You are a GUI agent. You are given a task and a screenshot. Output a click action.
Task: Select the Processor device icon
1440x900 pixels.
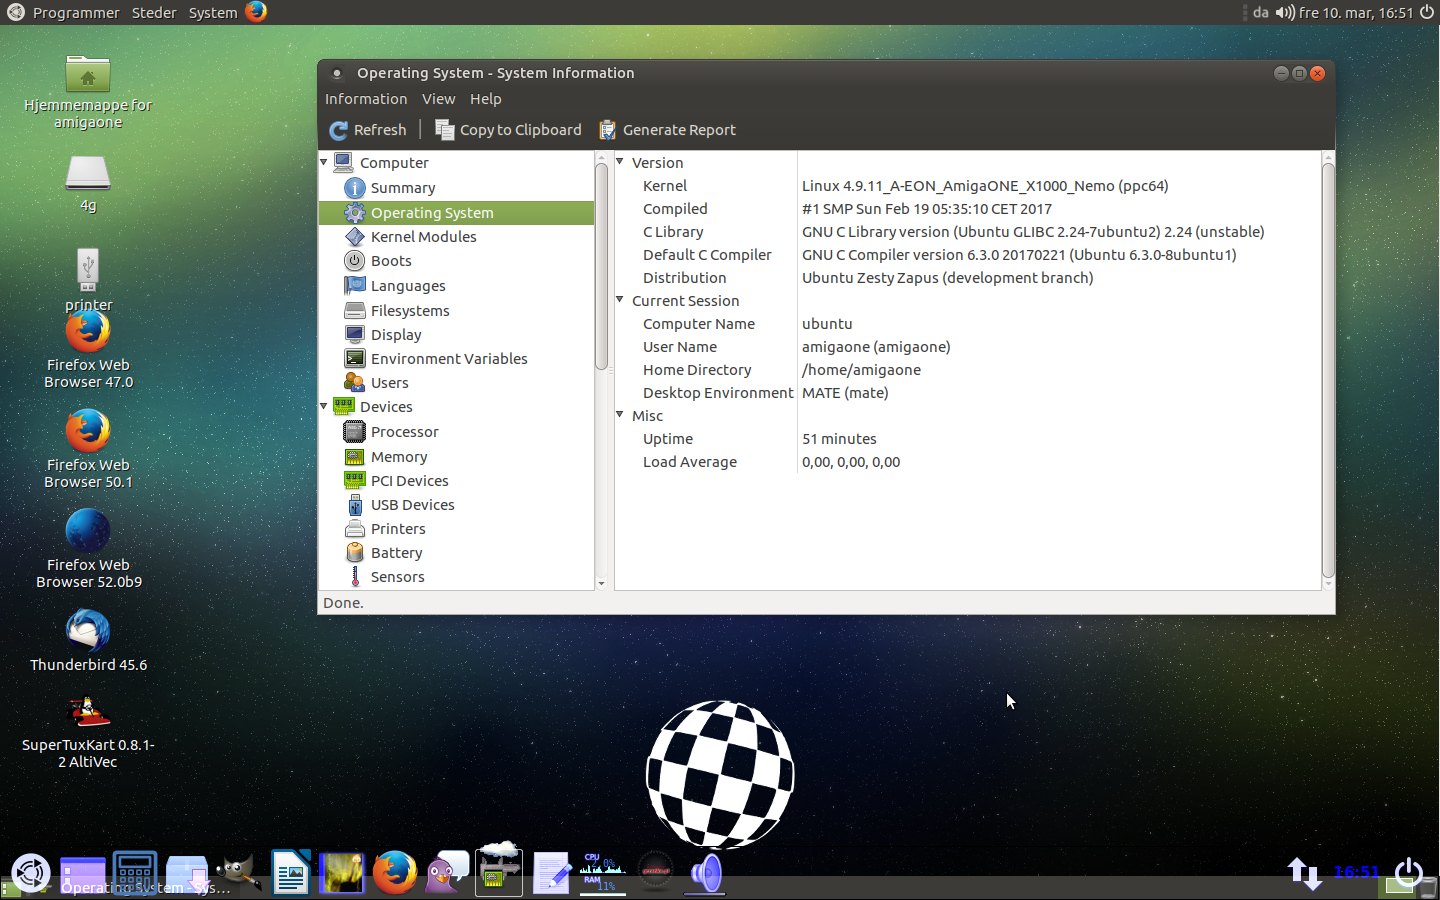[x=354, y=432]
